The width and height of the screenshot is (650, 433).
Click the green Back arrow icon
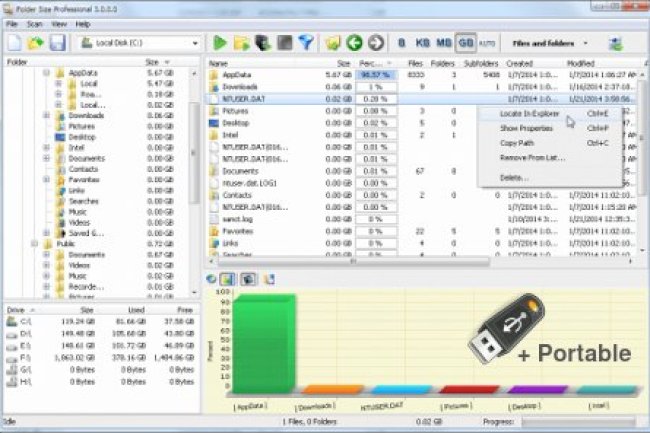click(x=353, y=44)
